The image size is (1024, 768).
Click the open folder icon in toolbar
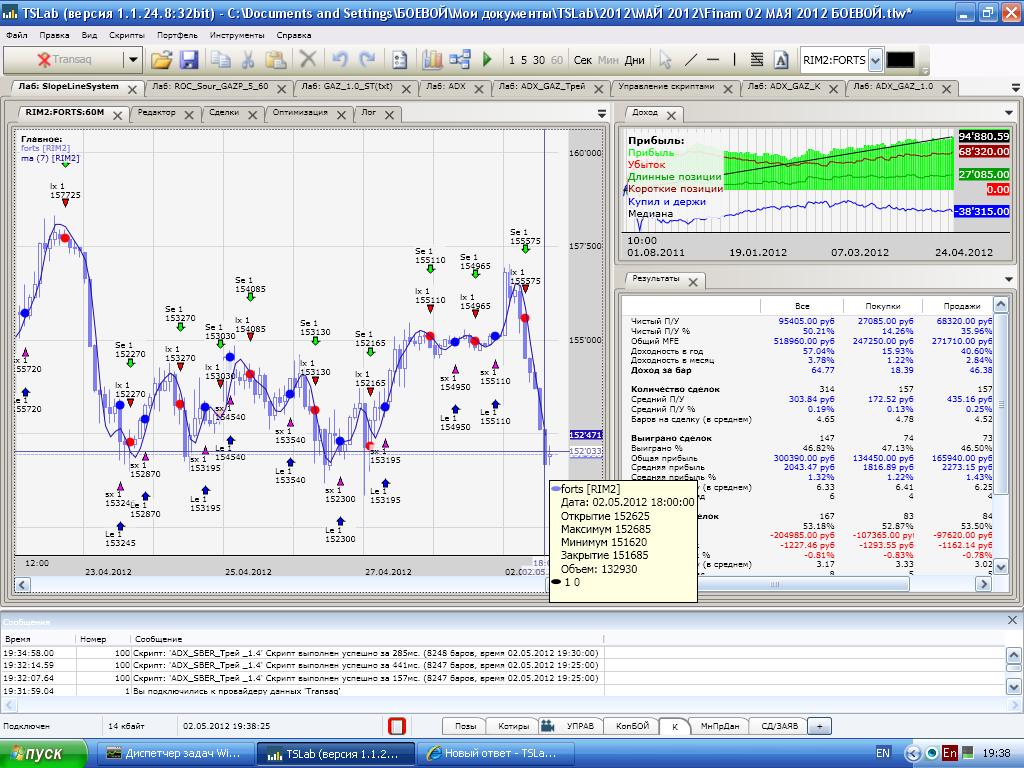[x=162, y=60]
